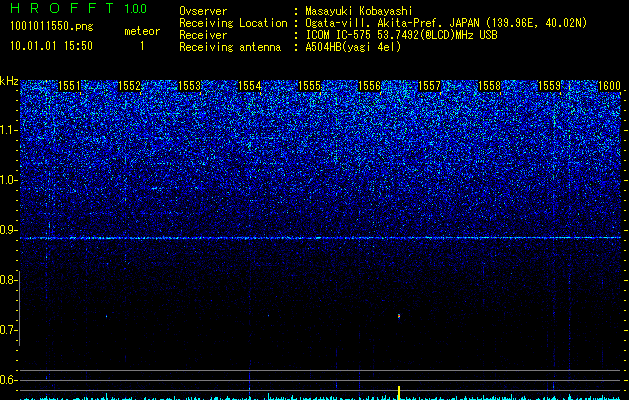
Task: Click the 0.7 kHz axis label
Action: (8, 330)
